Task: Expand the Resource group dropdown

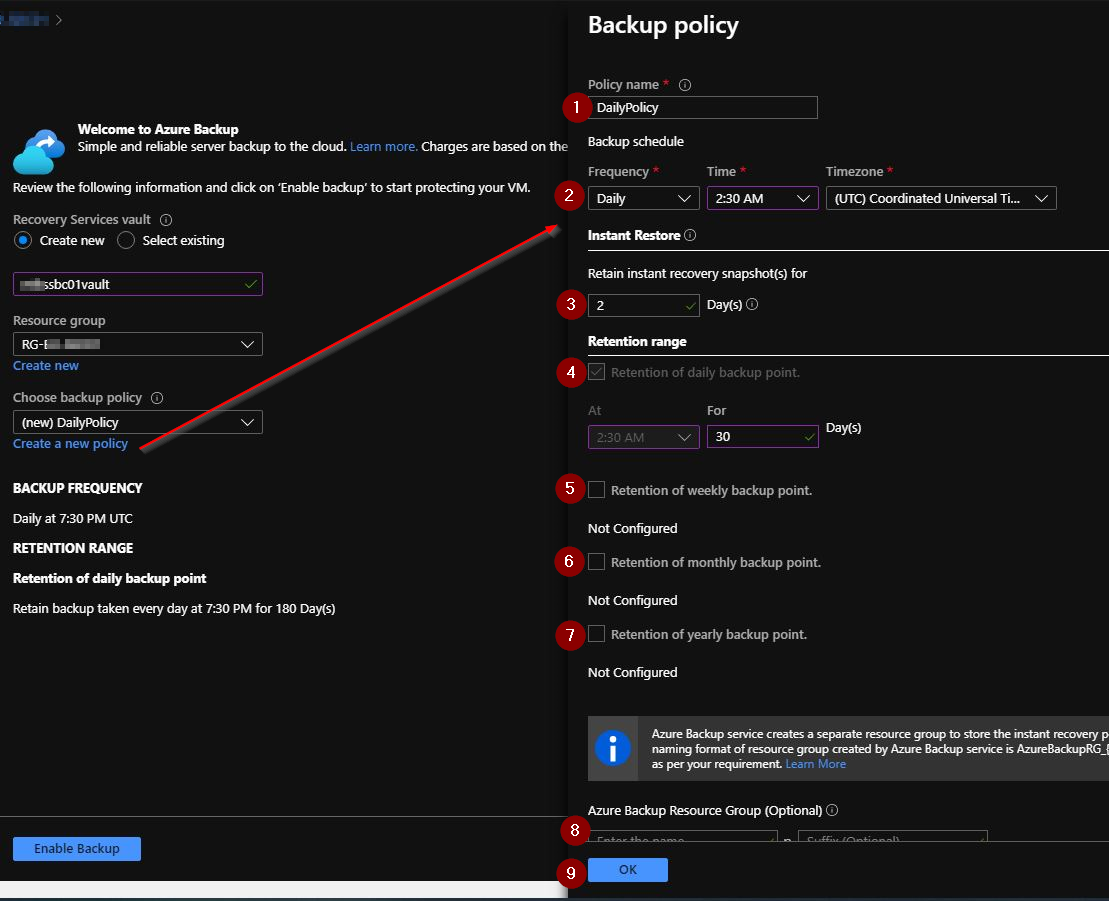Action: click(137, 345)
